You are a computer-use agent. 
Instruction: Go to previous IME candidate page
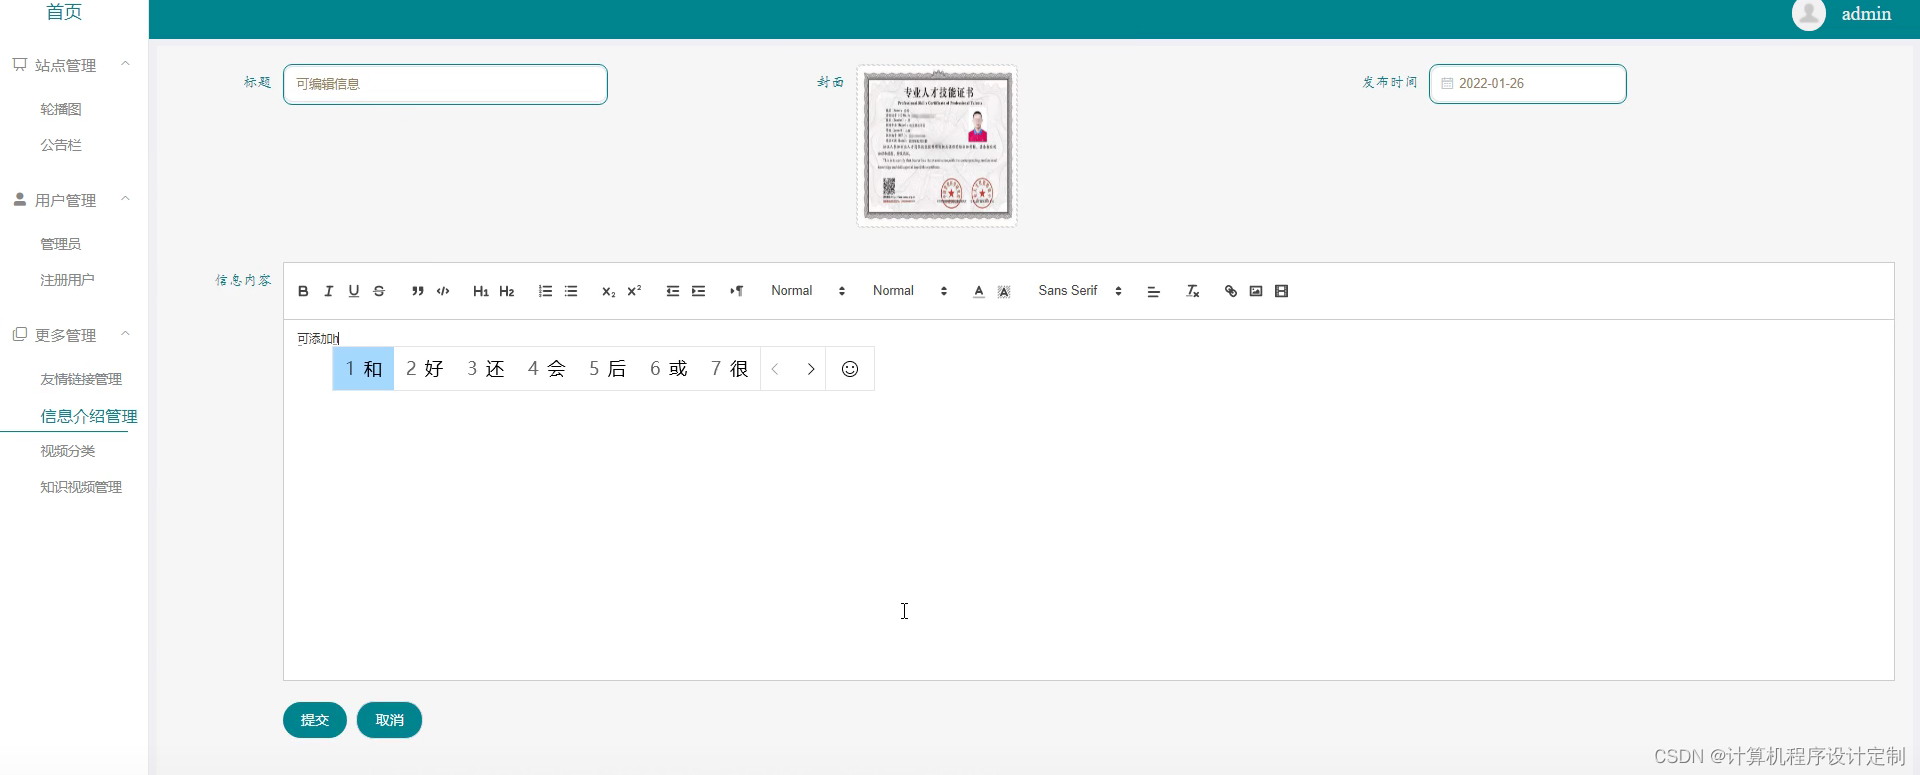(775, 369)
